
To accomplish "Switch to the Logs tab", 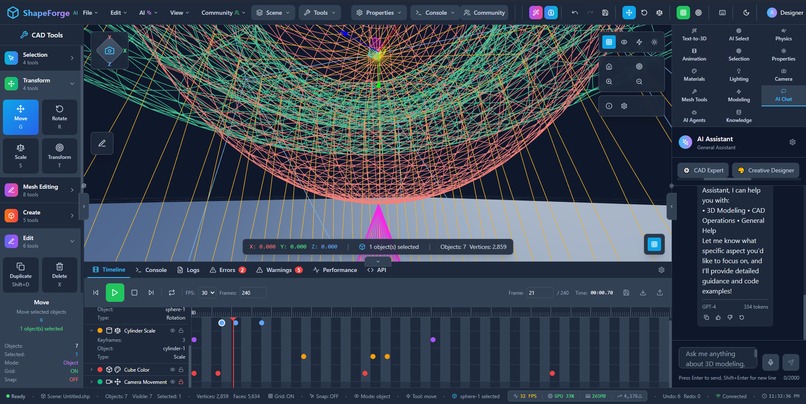I will [x=188, y=270].
